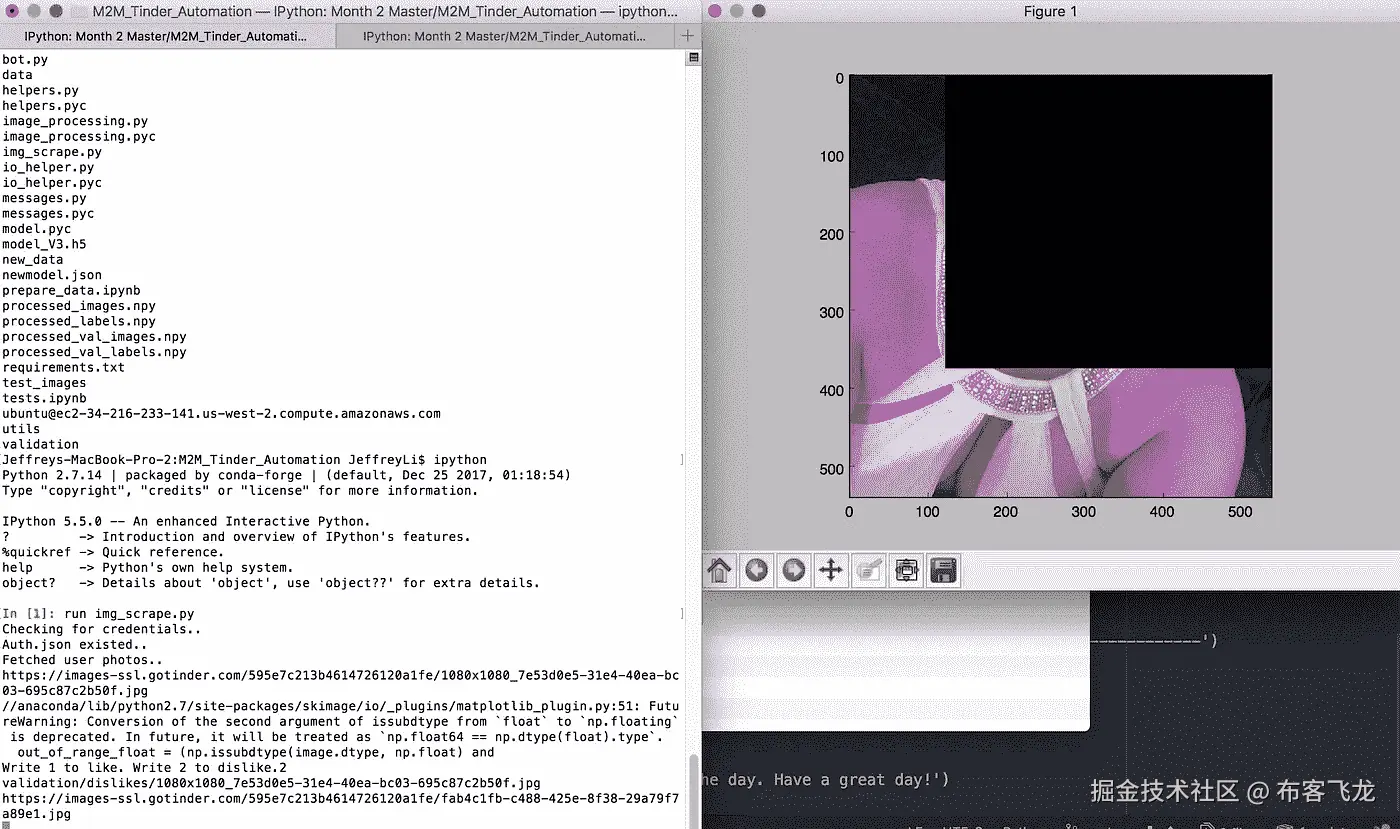Click the 'image_processing.py' entry
Image resolution: width=1400 pixels, height=829 pixels.
[75, 121]
